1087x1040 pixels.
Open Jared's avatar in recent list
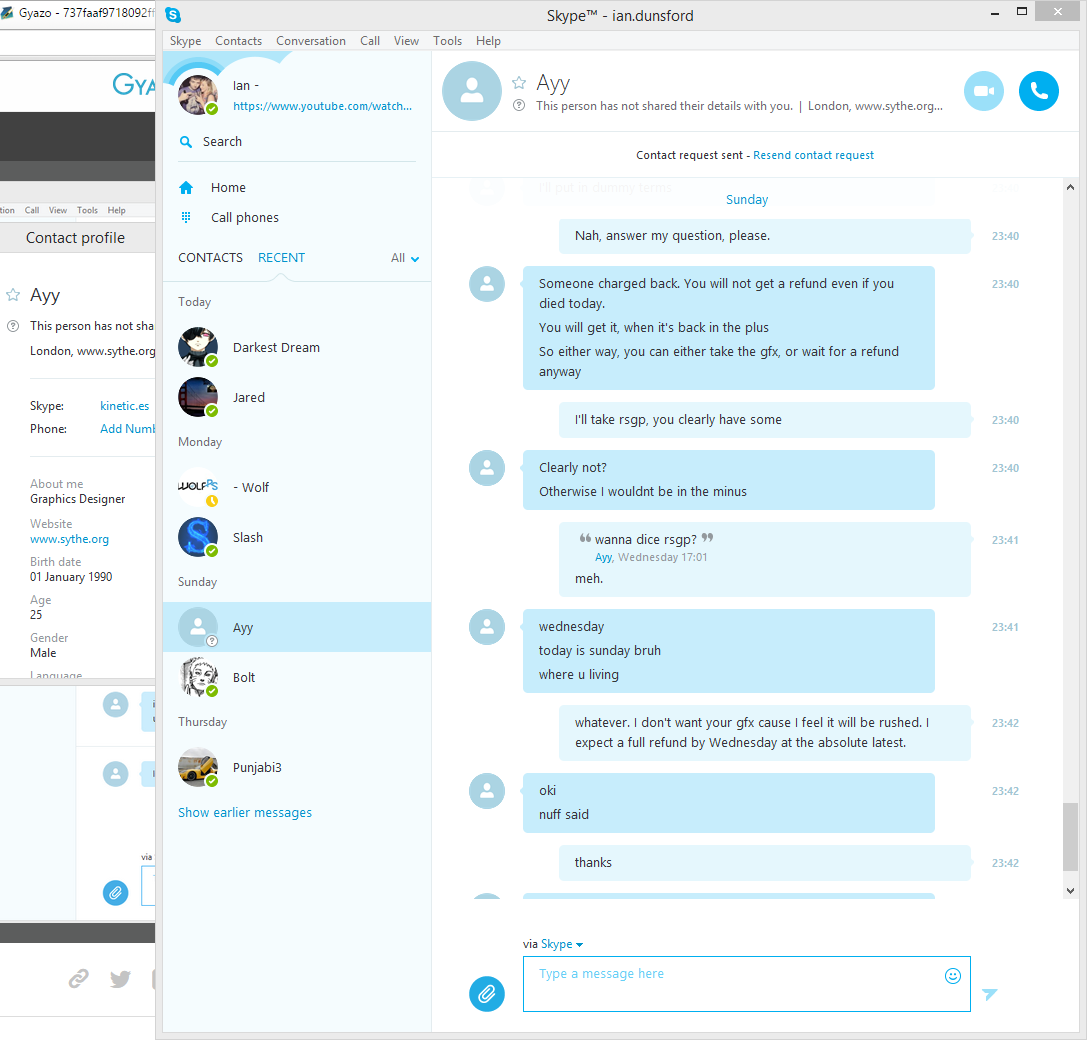click(198, 397)
